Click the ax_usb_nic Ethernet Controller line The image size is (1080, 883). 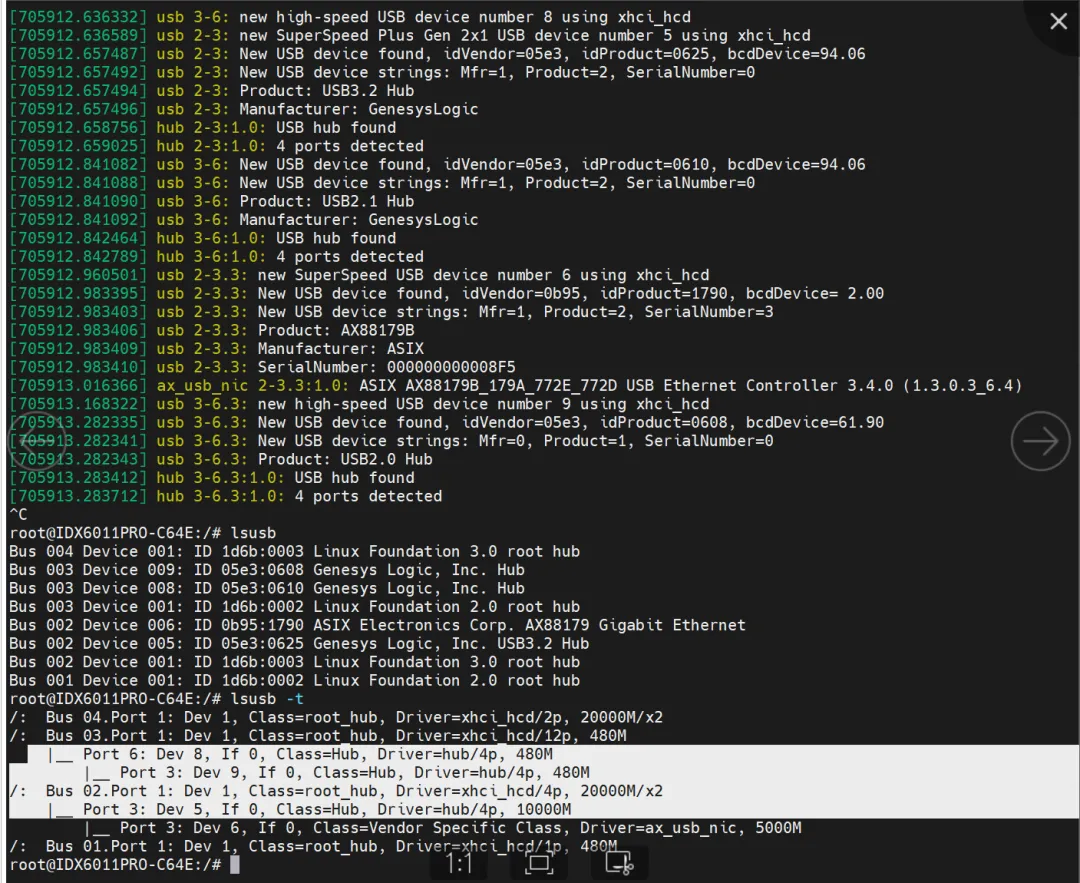[x=516, y=386]
